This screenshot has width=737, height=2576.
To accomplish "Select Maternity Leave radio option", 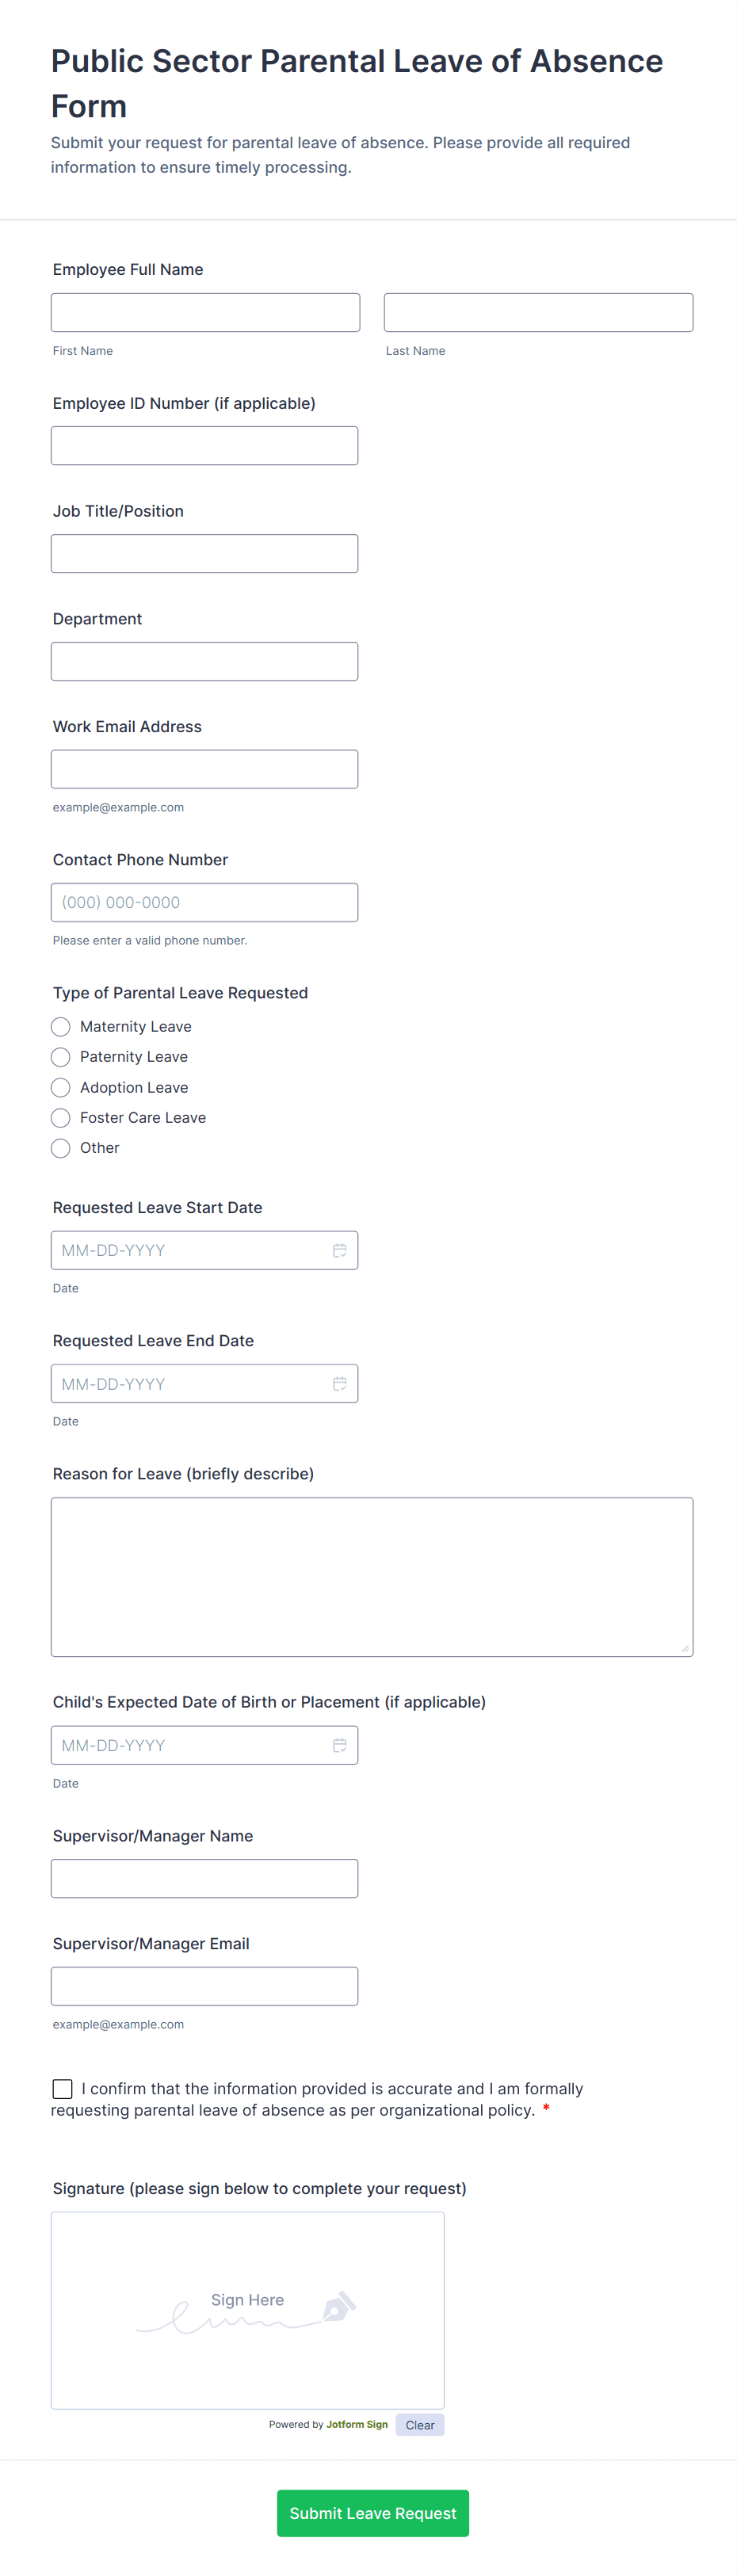I will [x=61, y=1027].
